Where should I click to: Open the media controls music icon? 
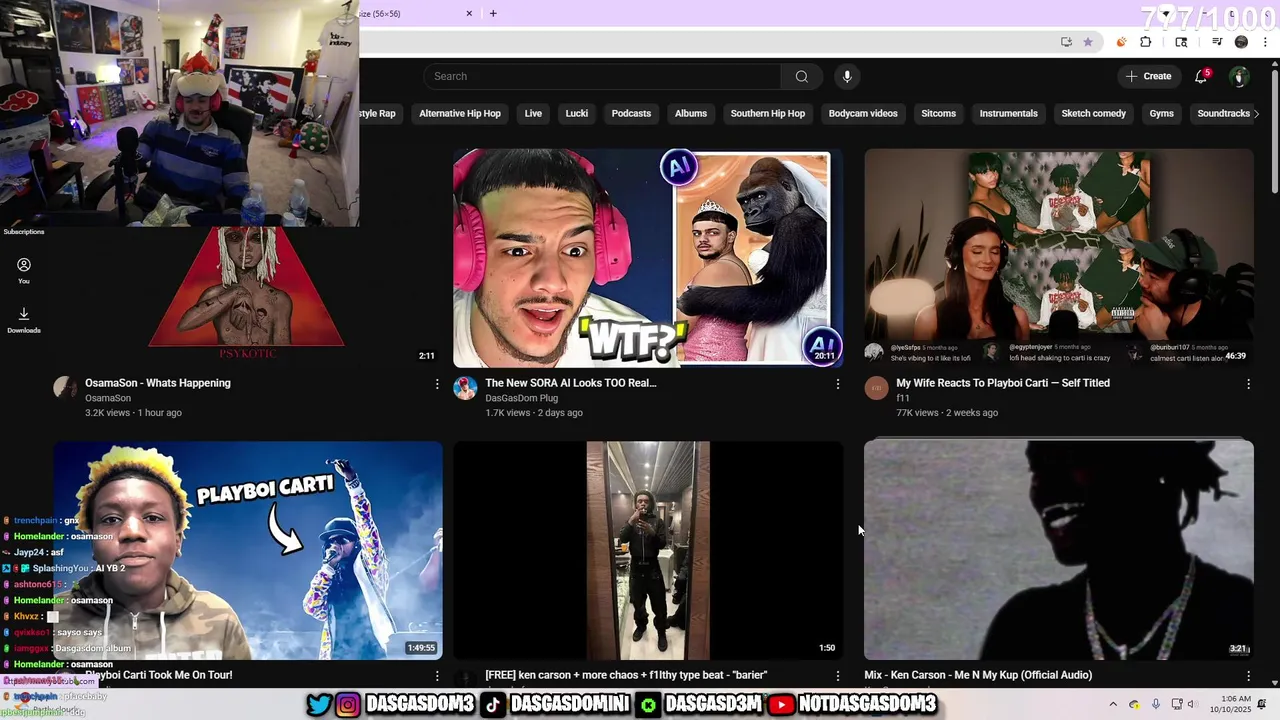[1217, 42]
